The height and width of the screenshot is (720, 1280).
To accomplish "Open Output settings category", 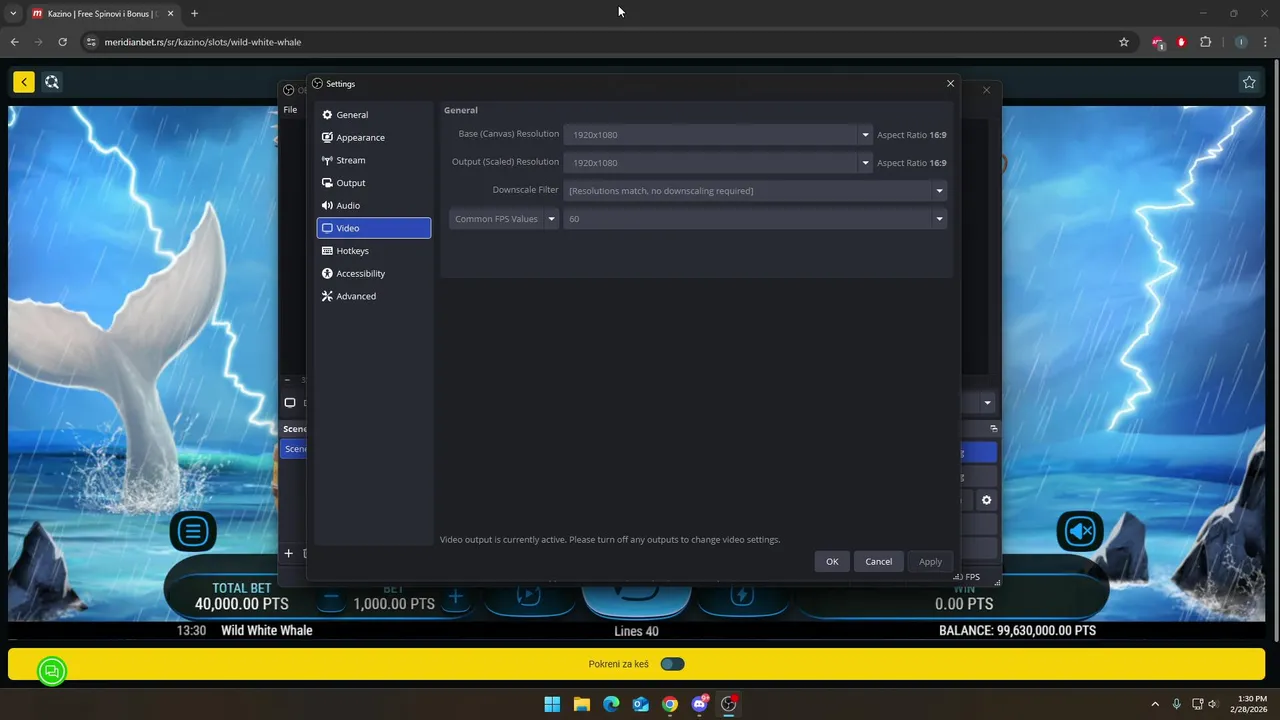I will 373,183.
